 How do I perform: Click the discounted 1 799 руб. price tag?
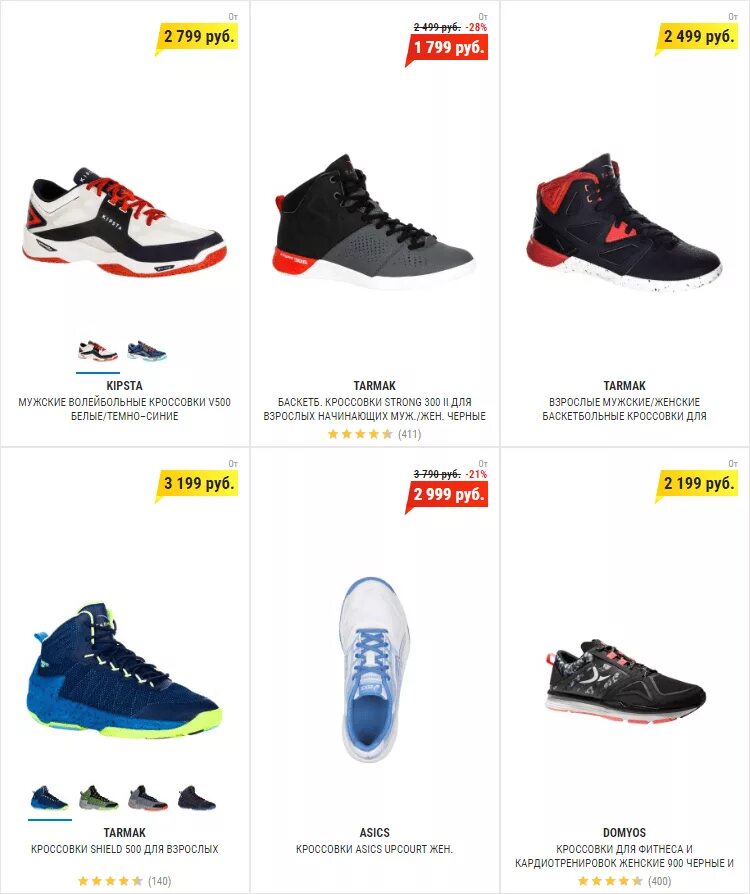point(447,48)
